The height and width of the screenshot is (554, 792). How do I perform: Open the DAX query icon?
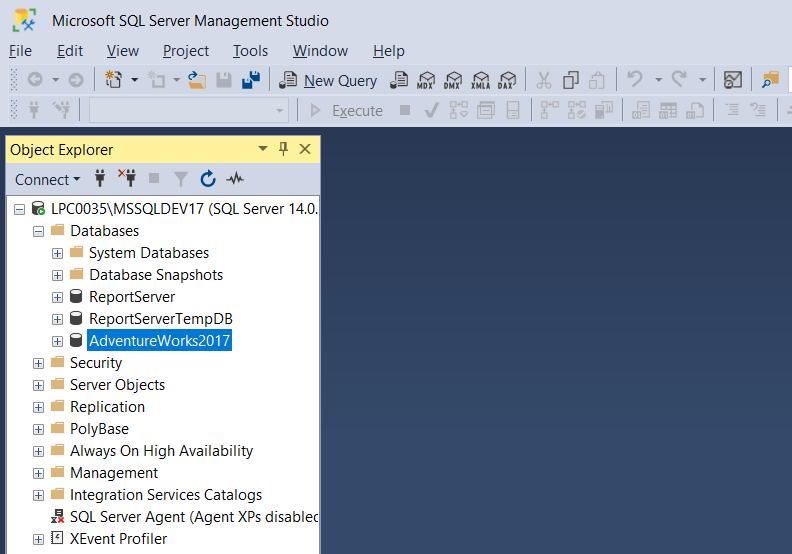508,80
